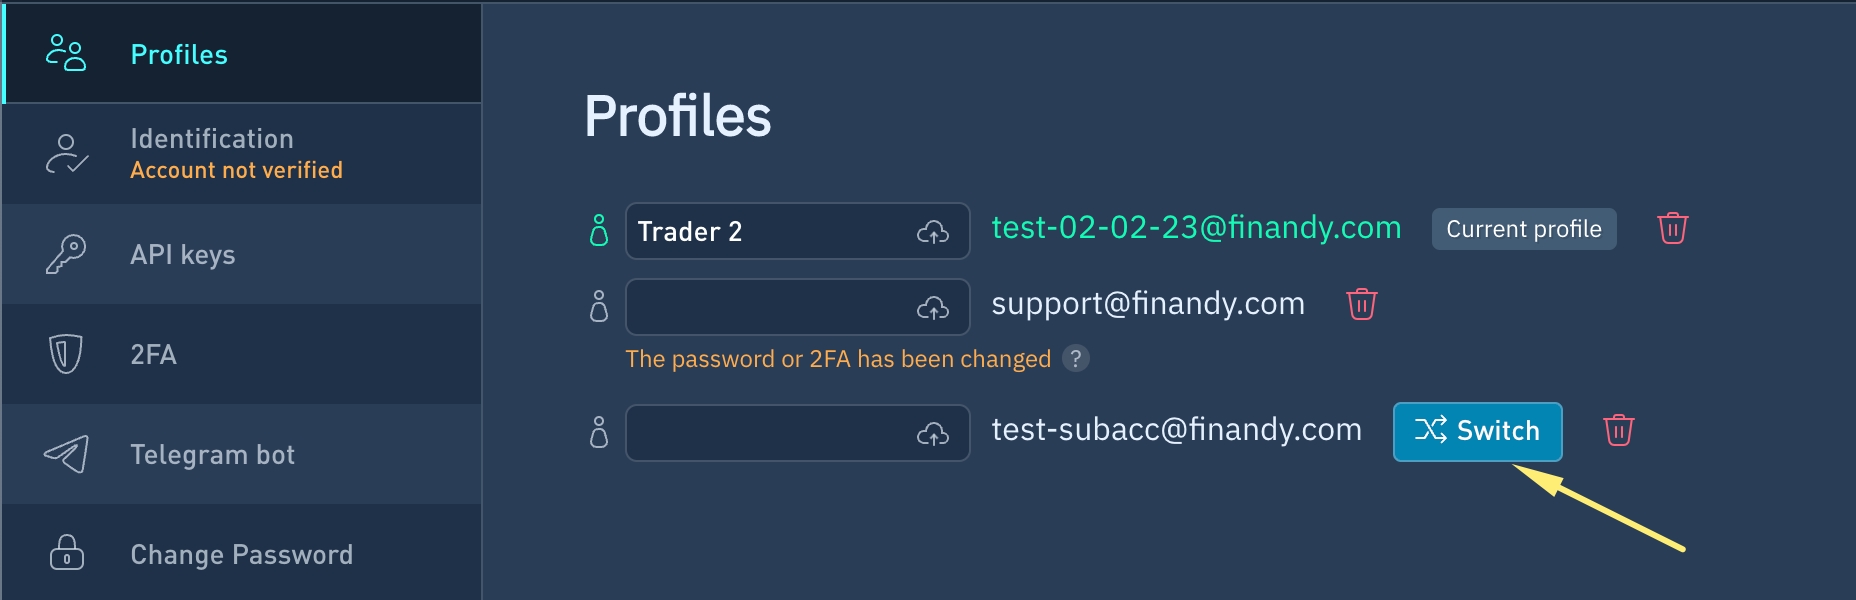
Task: Select Change Password in the sidebar
Action: click(x=242, y=552)
